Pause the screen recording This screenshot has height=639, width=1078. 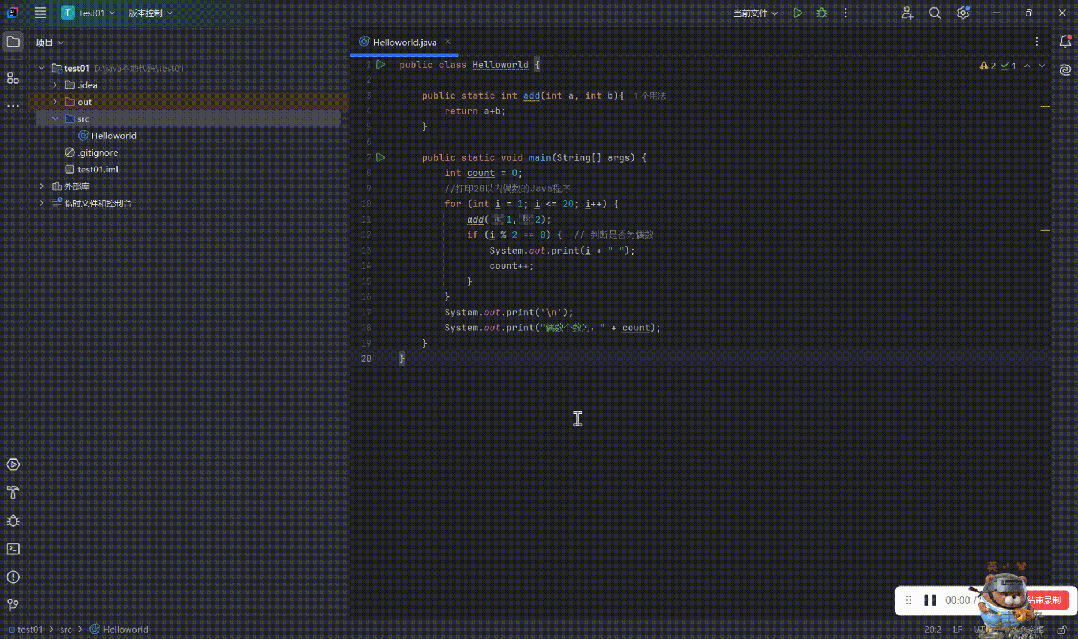click(930, 600)
